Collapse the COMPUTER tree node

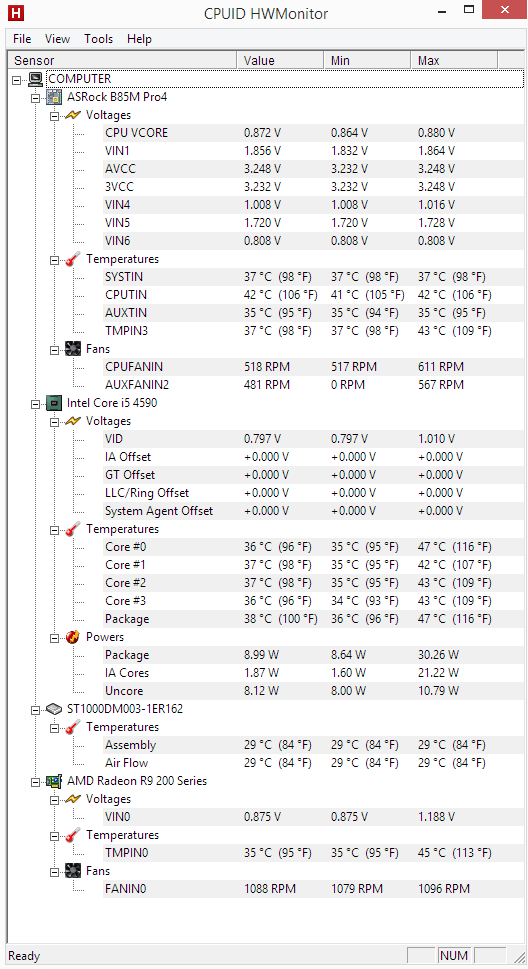(x=17, y=79)
